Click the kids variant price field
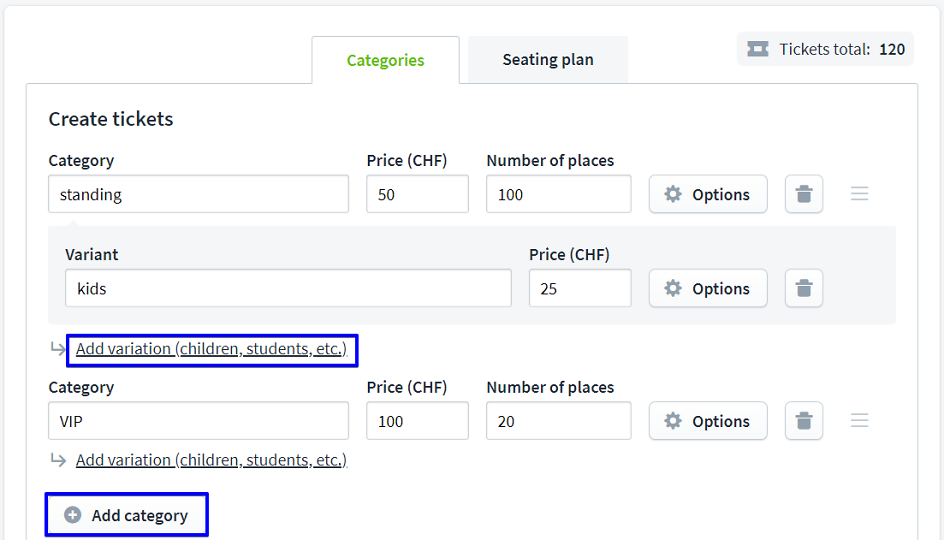The height and width of the screenshot is (540, 944). click(x=580, y=289)
